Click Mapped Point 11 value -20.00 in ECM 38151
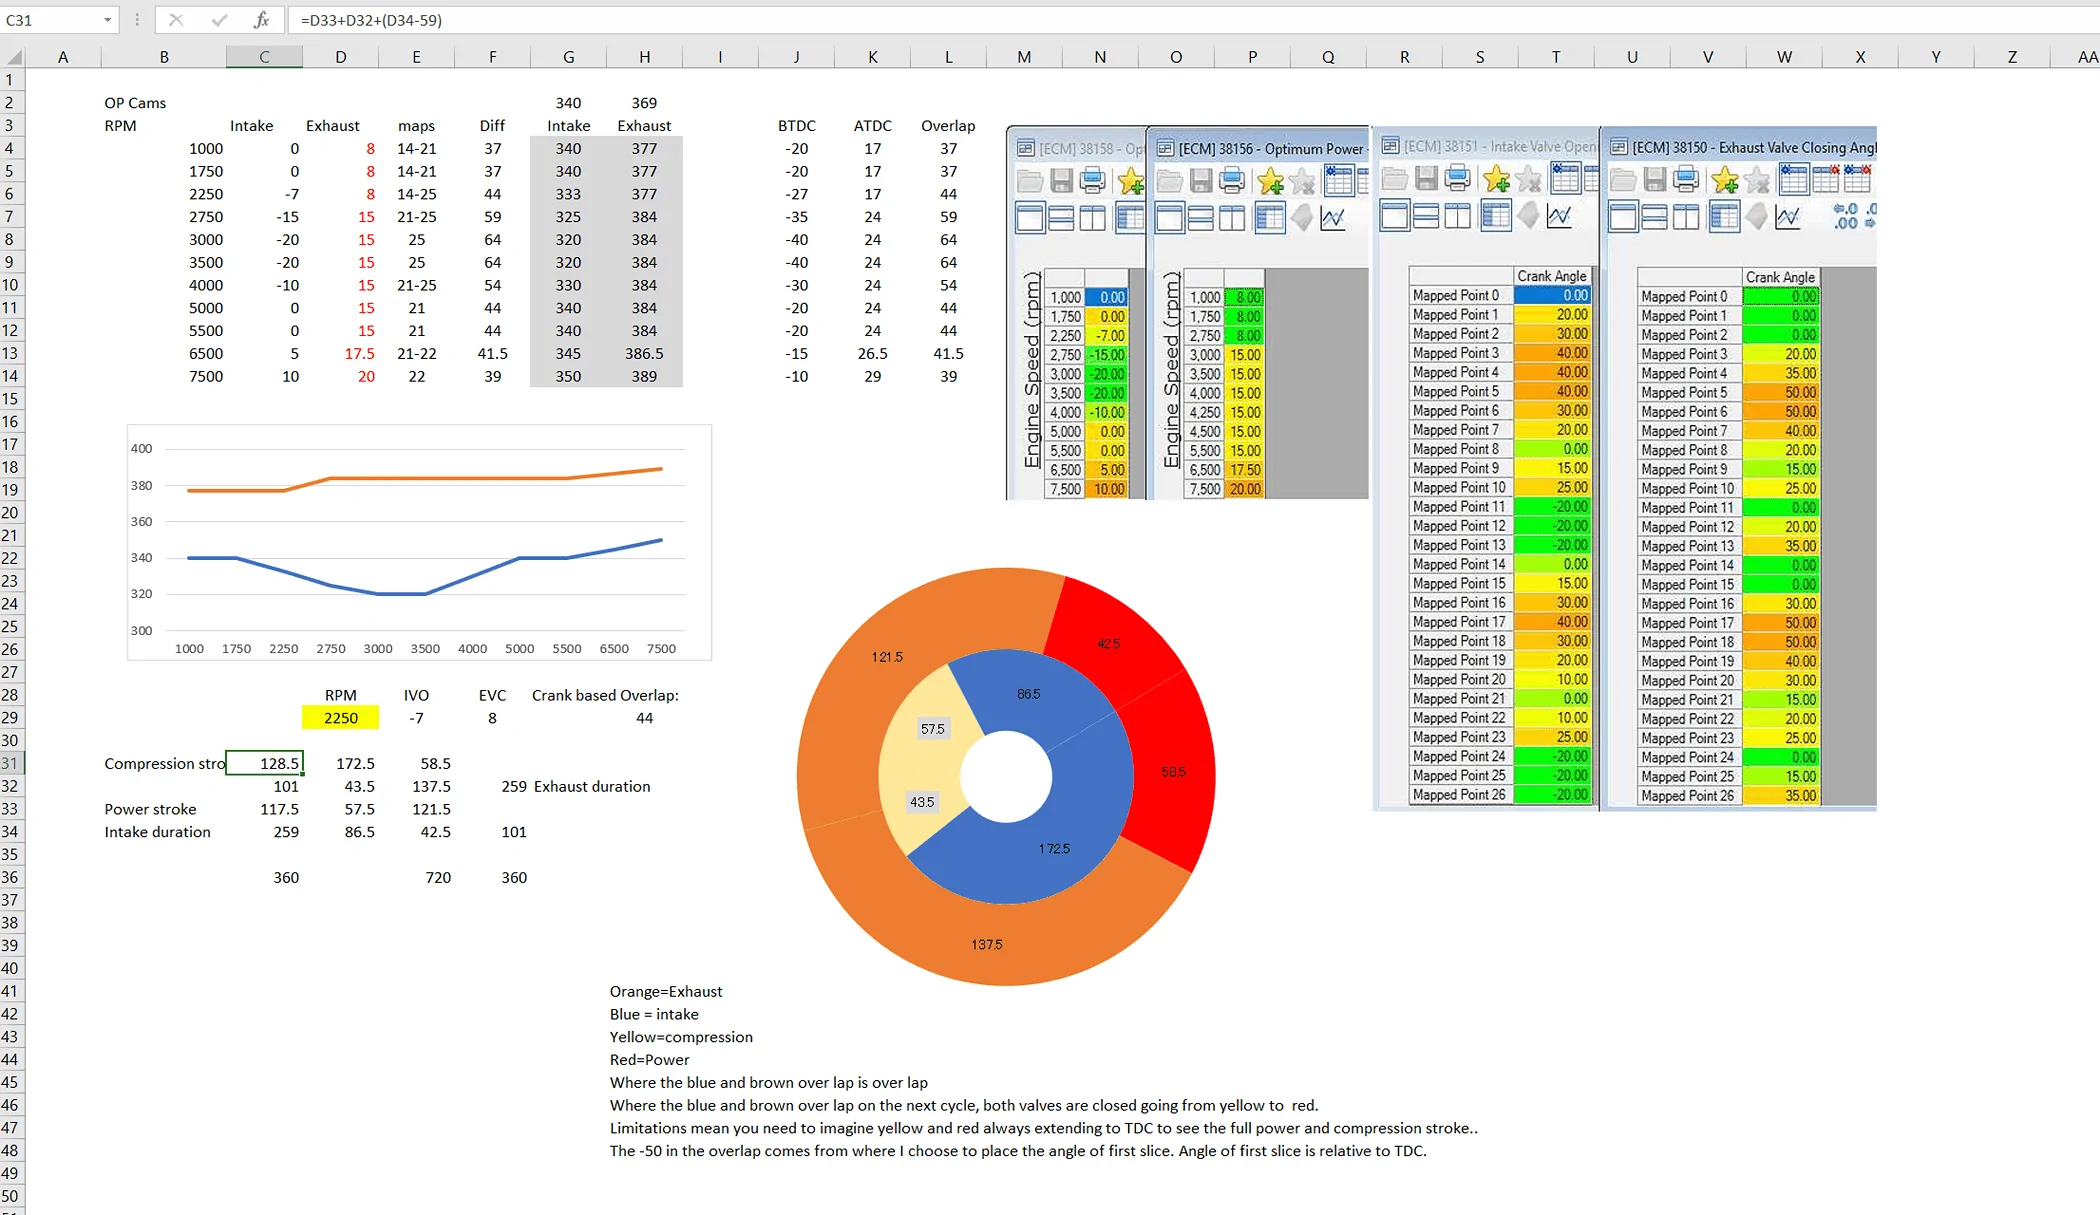This screenshot has width=2100, height=1215. (1552, 507)
